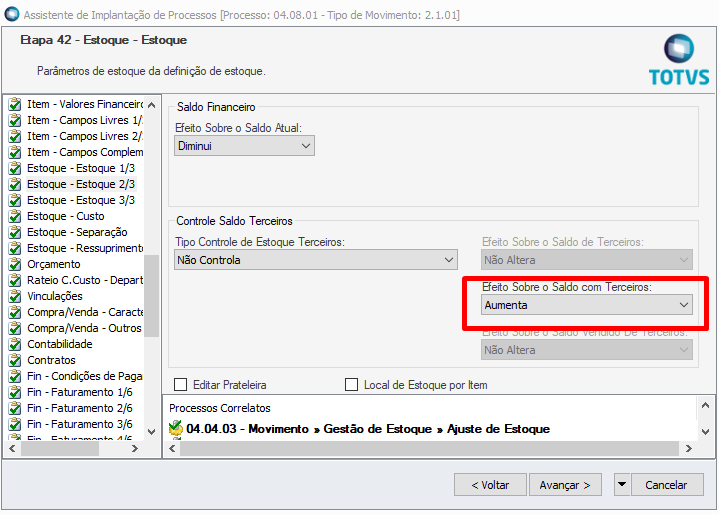Go to Orçamento step
The width and height of the screenshot is (719, 515).
54,264
